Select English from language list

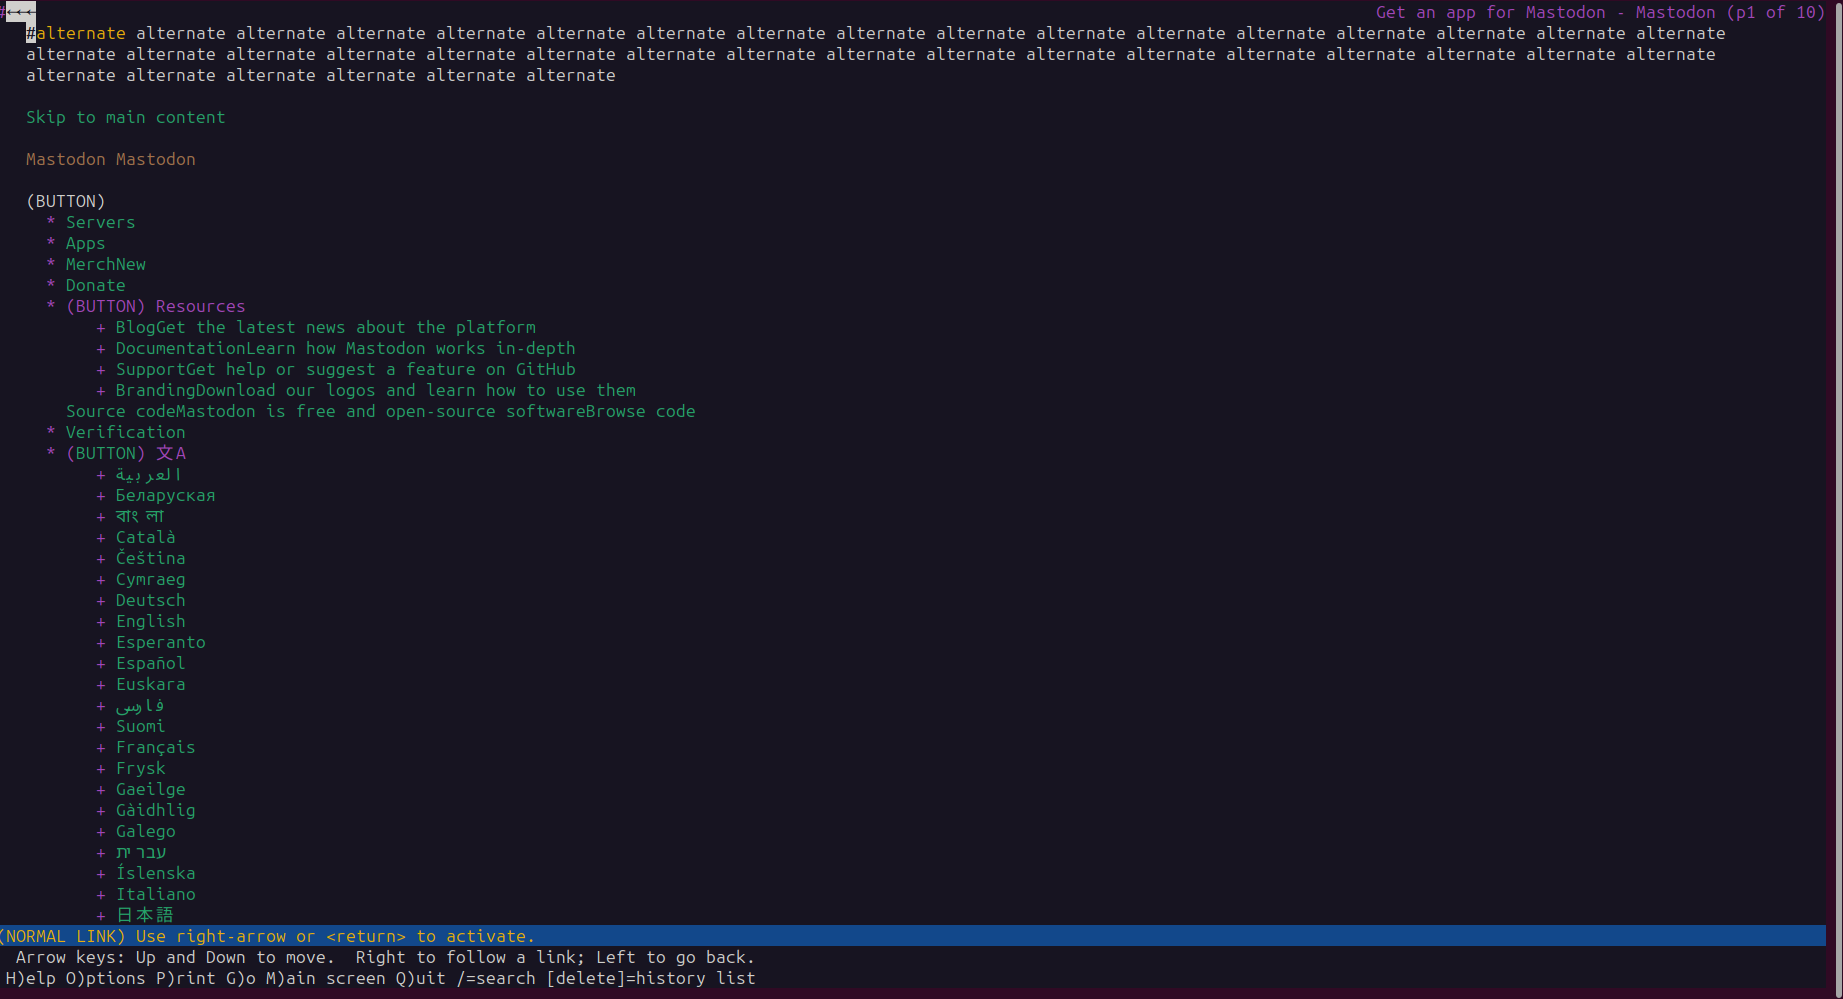coord(150,621)
